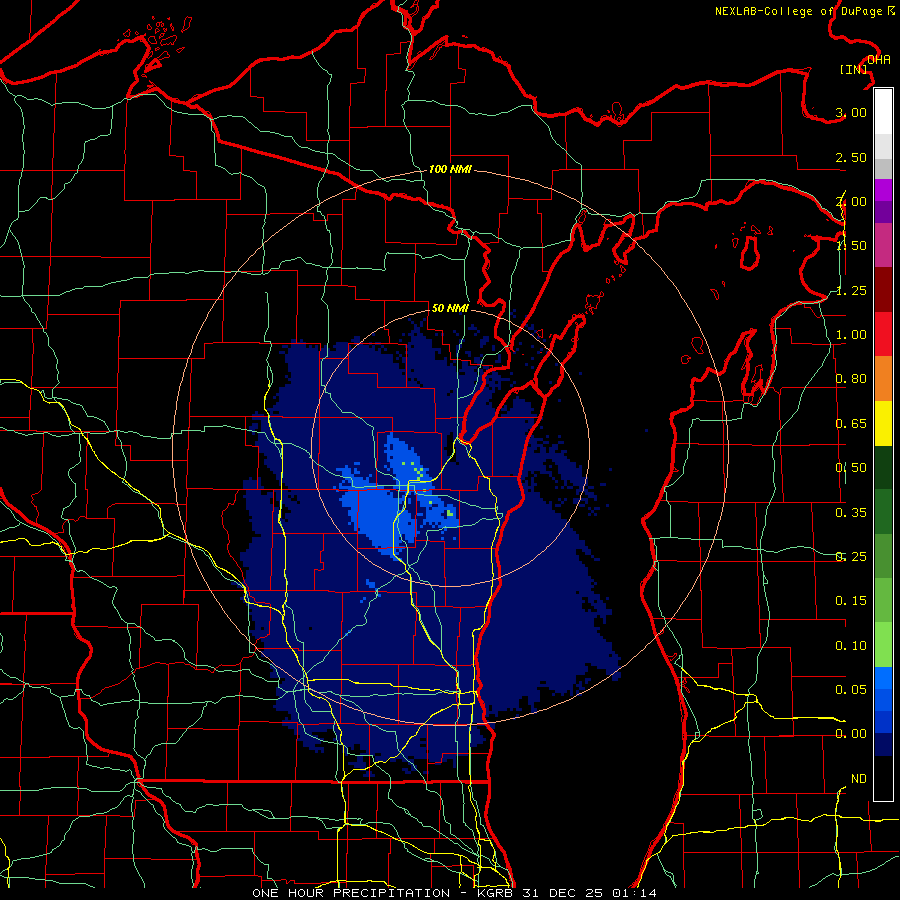This screenshot has width=900, height=900.
Task: Click the bright red legend color band
Action: coord(883,334)
